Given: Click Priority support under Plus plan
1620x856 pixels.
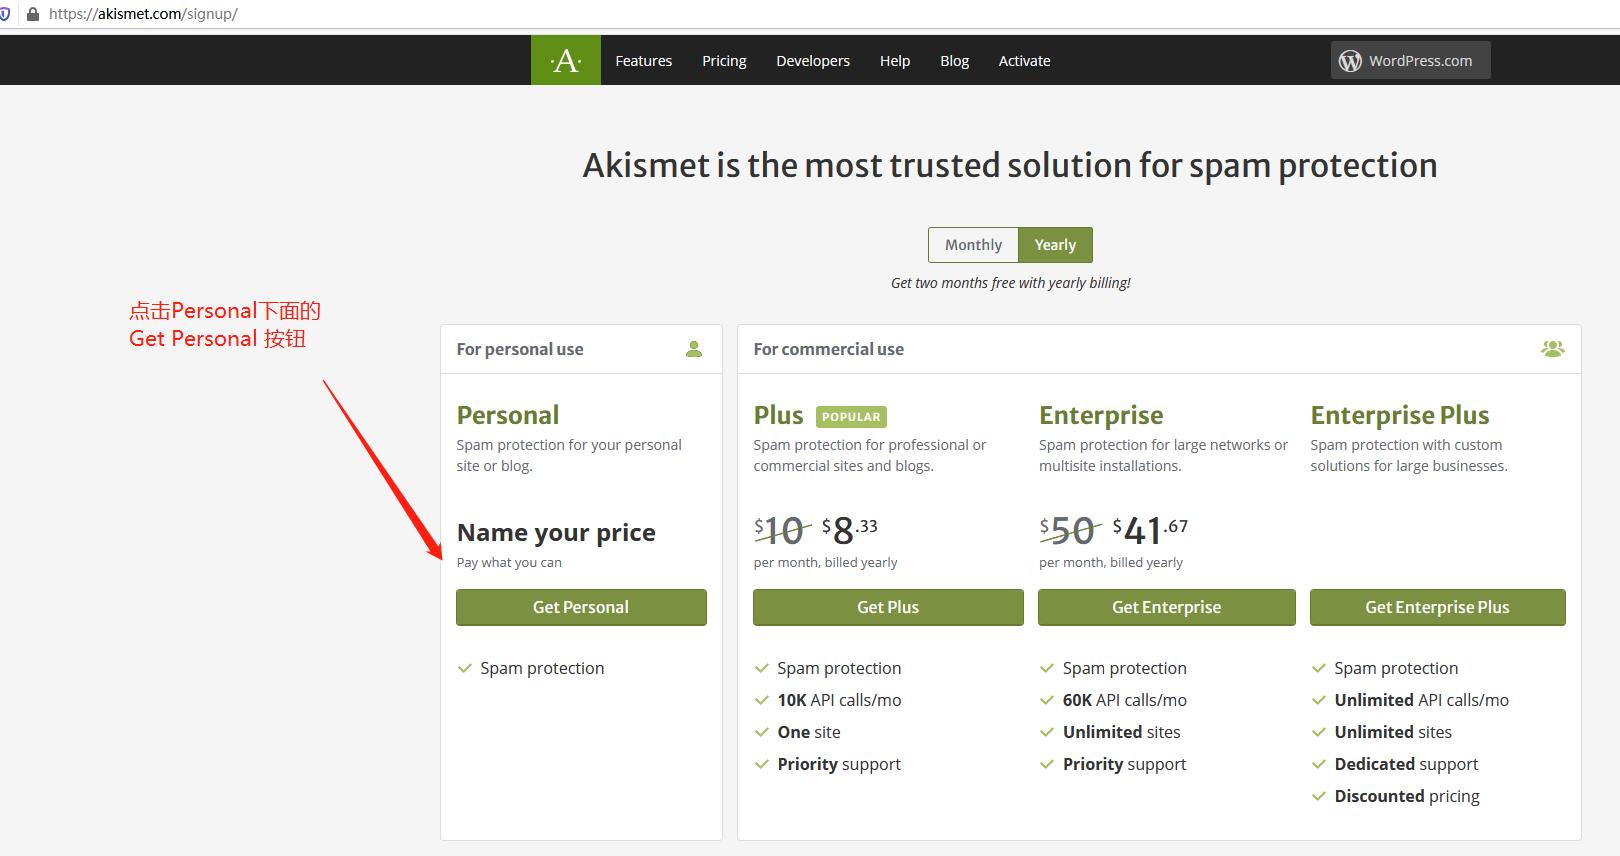Looking at the screenshot, I should coord(839,764).
